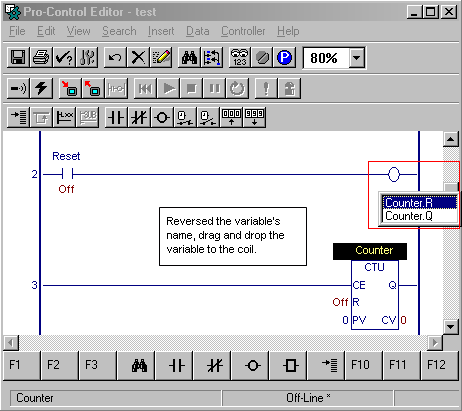Click the Delete X toolbar icon
This screenshot has width=462, height=411.
[138, 58]
